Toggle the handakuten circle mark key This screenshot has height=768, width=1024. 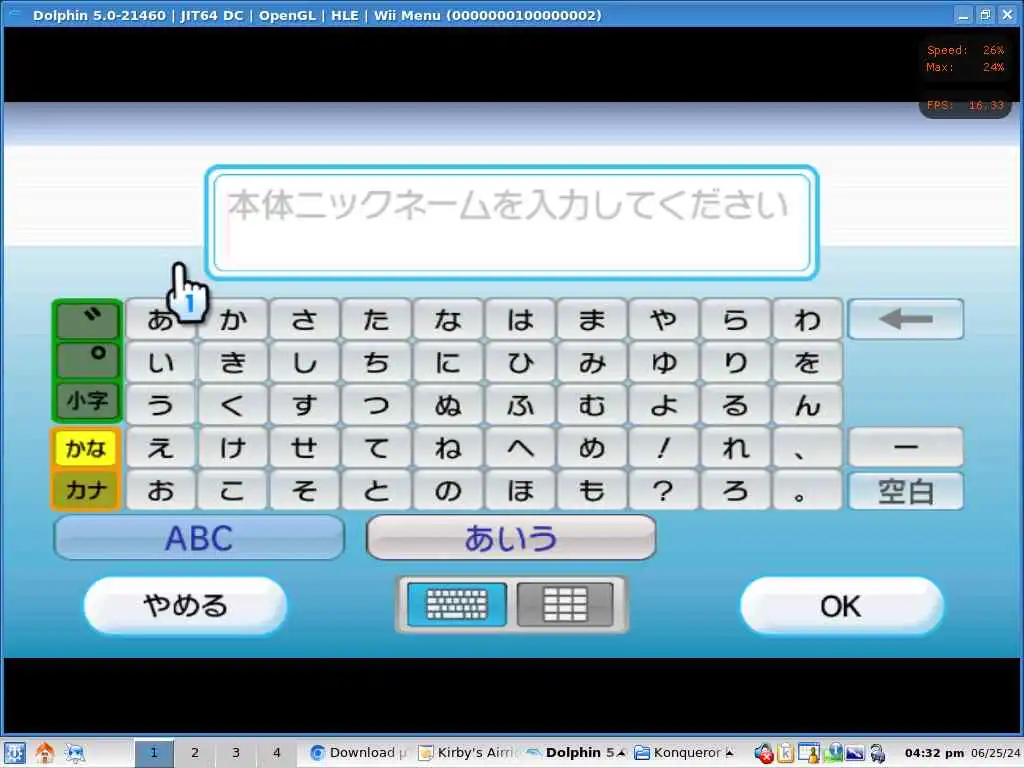(88, 360)
